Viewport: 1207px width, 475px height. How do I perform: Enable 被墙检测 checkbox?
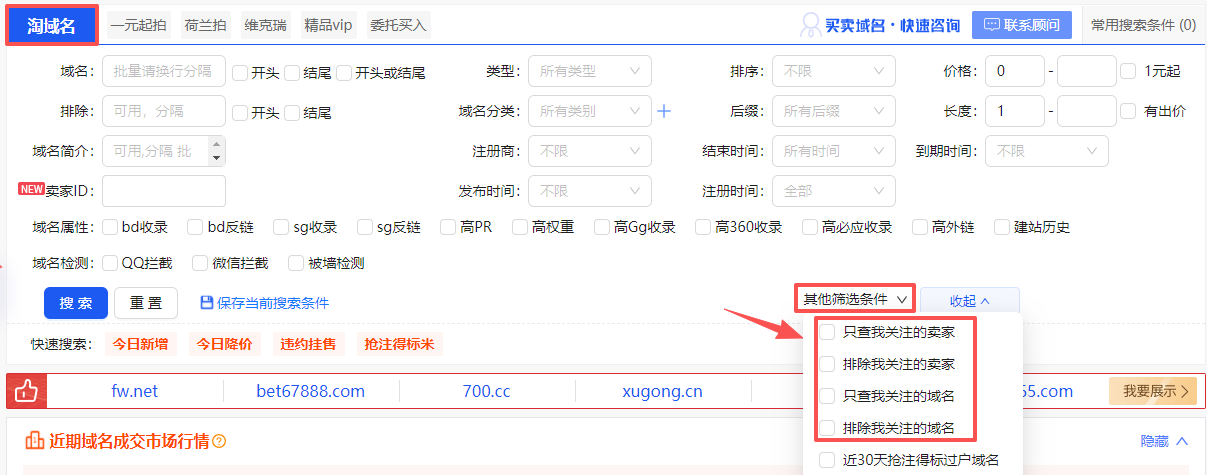[x=296, y=263]
